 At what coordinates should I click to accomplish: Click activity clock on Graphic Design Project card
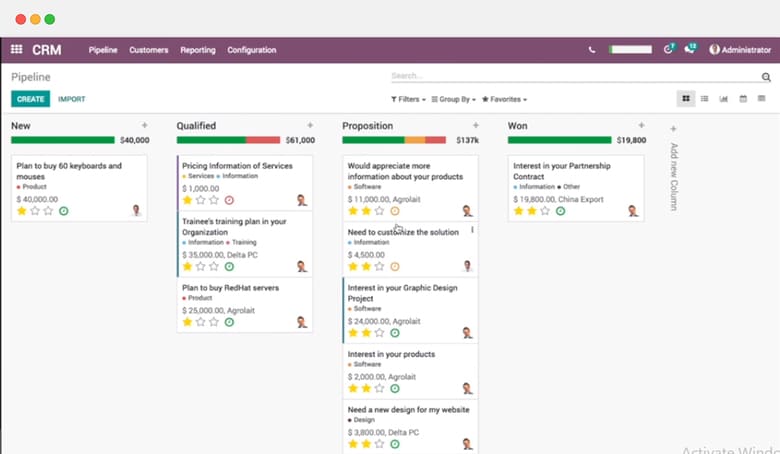(394, 333)
